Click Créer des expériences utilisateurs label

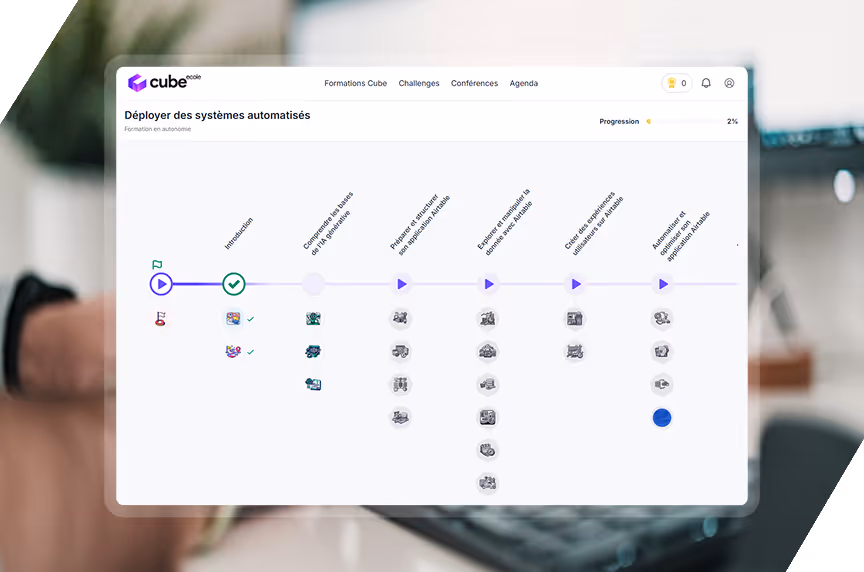(594, 223)
